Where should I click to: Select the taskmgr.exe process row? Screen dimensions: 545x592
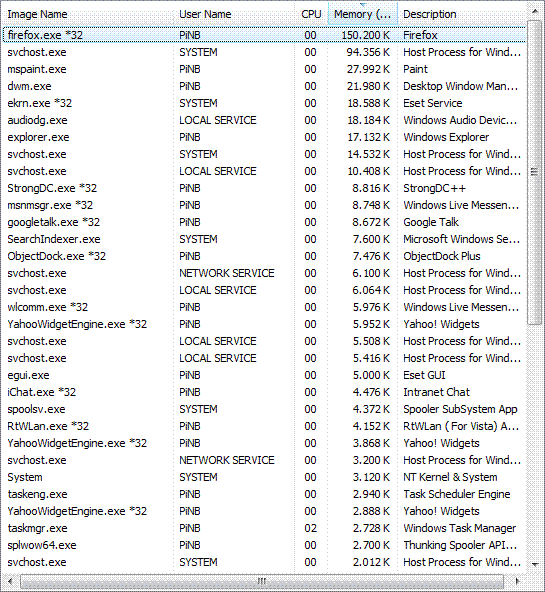[x=265, y=528]
